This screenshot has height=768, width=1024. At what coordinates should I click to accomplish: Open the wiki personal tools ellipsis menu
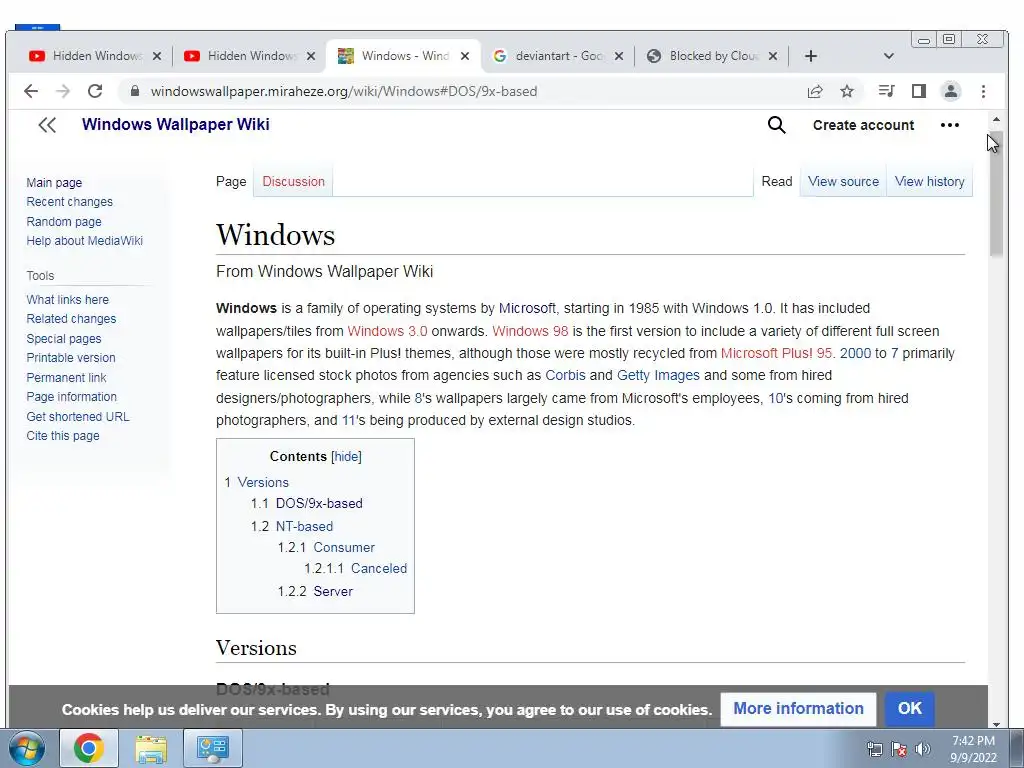pos(950,125)
